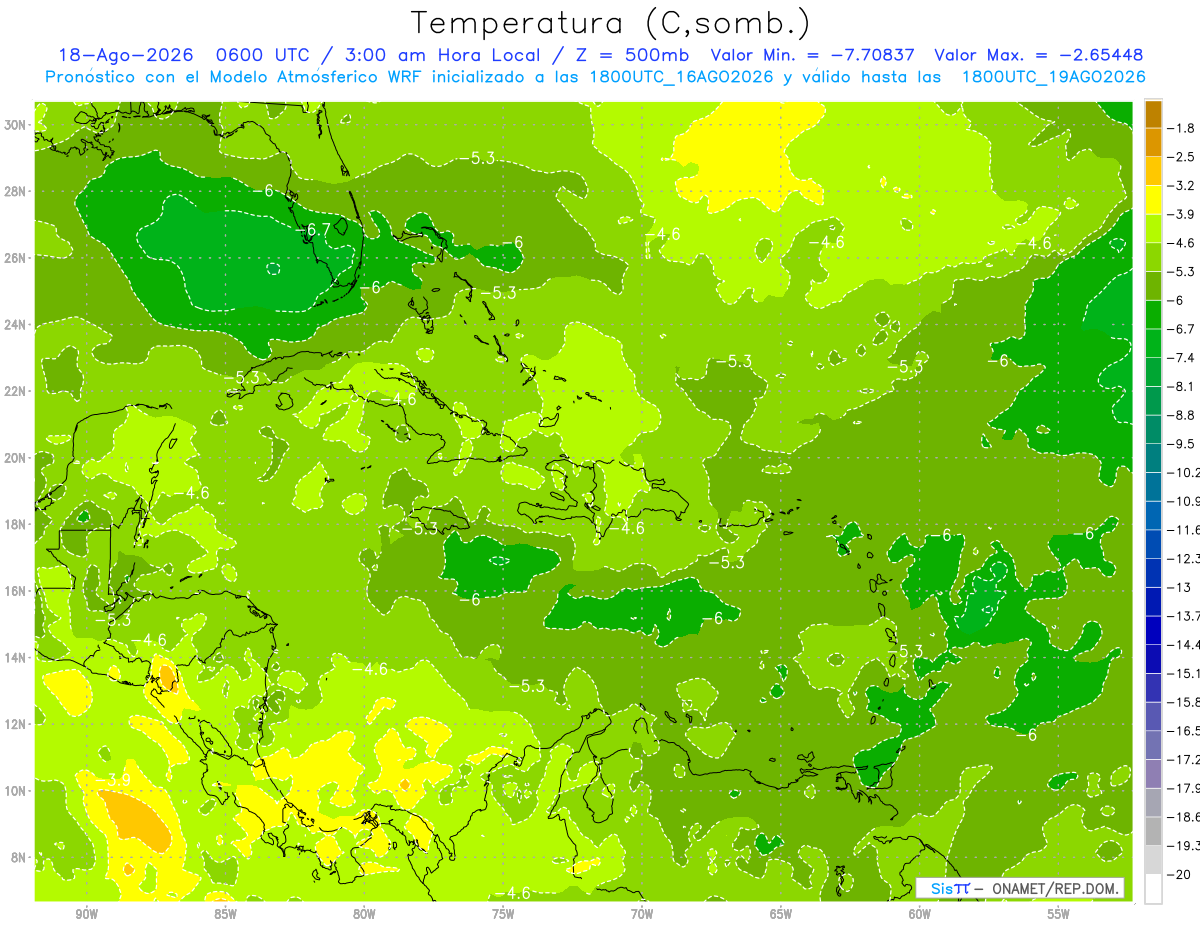The height and width of the screenshot is (927, 1200).
Task: Click the '28N' latitude axis label
Action: (17, 191)
